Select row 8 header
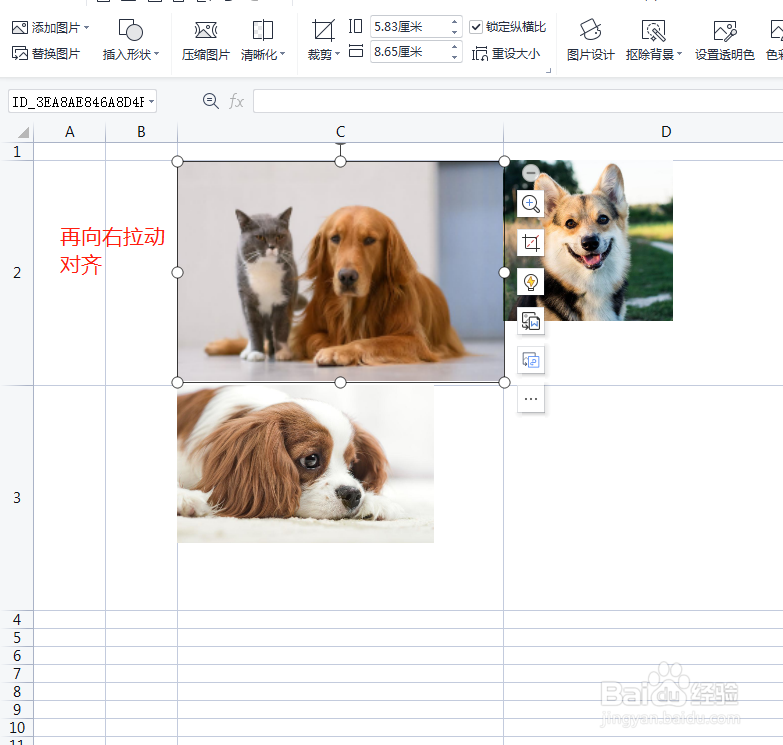Viewport: 783px width, 745px height. point(17,692)
